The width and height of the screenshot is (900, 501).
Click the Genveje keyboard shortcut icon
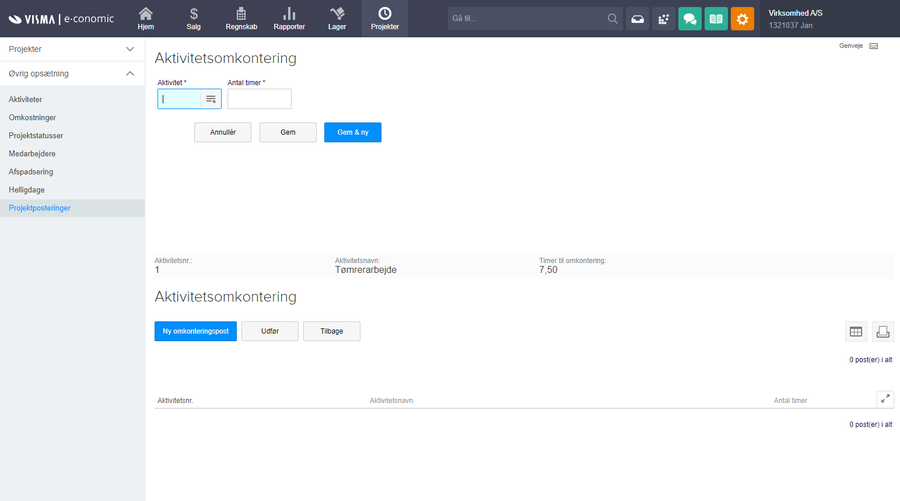pyautogui.click(x=873, y=46)
